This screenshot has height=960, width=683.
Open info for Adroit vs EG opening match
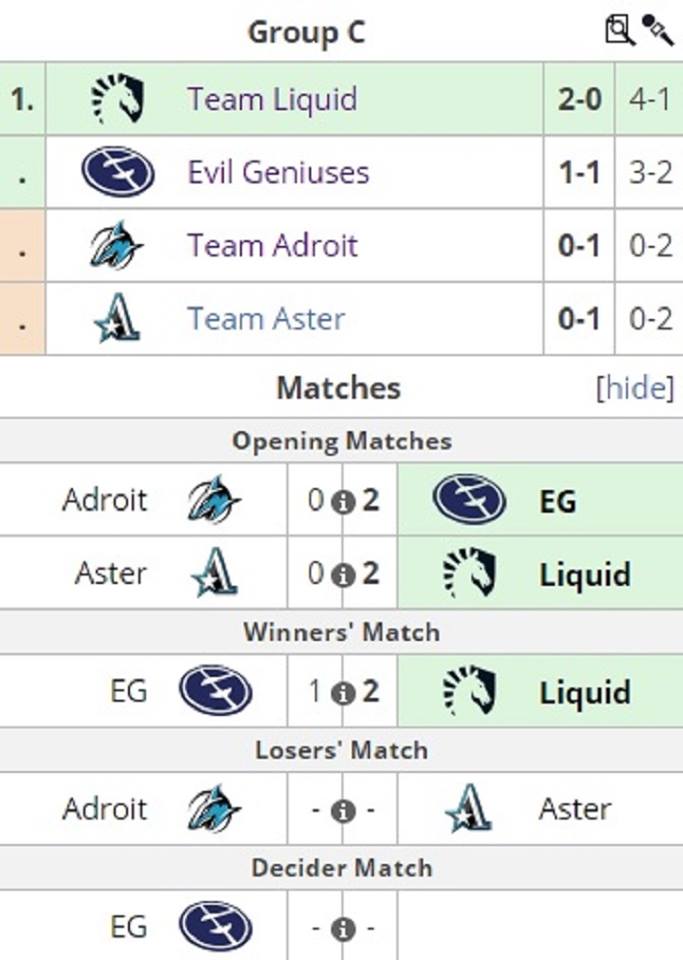[343, 501]
